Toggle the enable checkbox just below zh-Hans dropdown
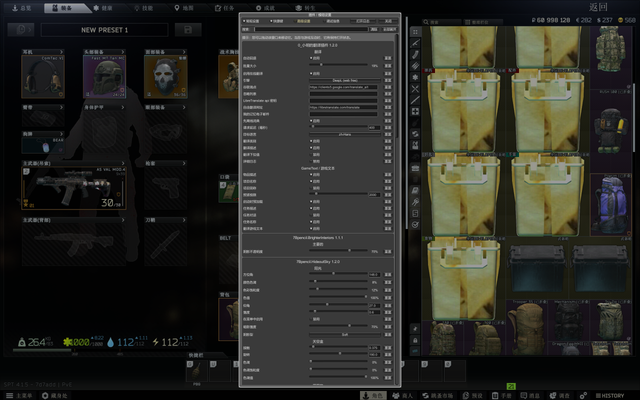 click(x=311, y=141)
